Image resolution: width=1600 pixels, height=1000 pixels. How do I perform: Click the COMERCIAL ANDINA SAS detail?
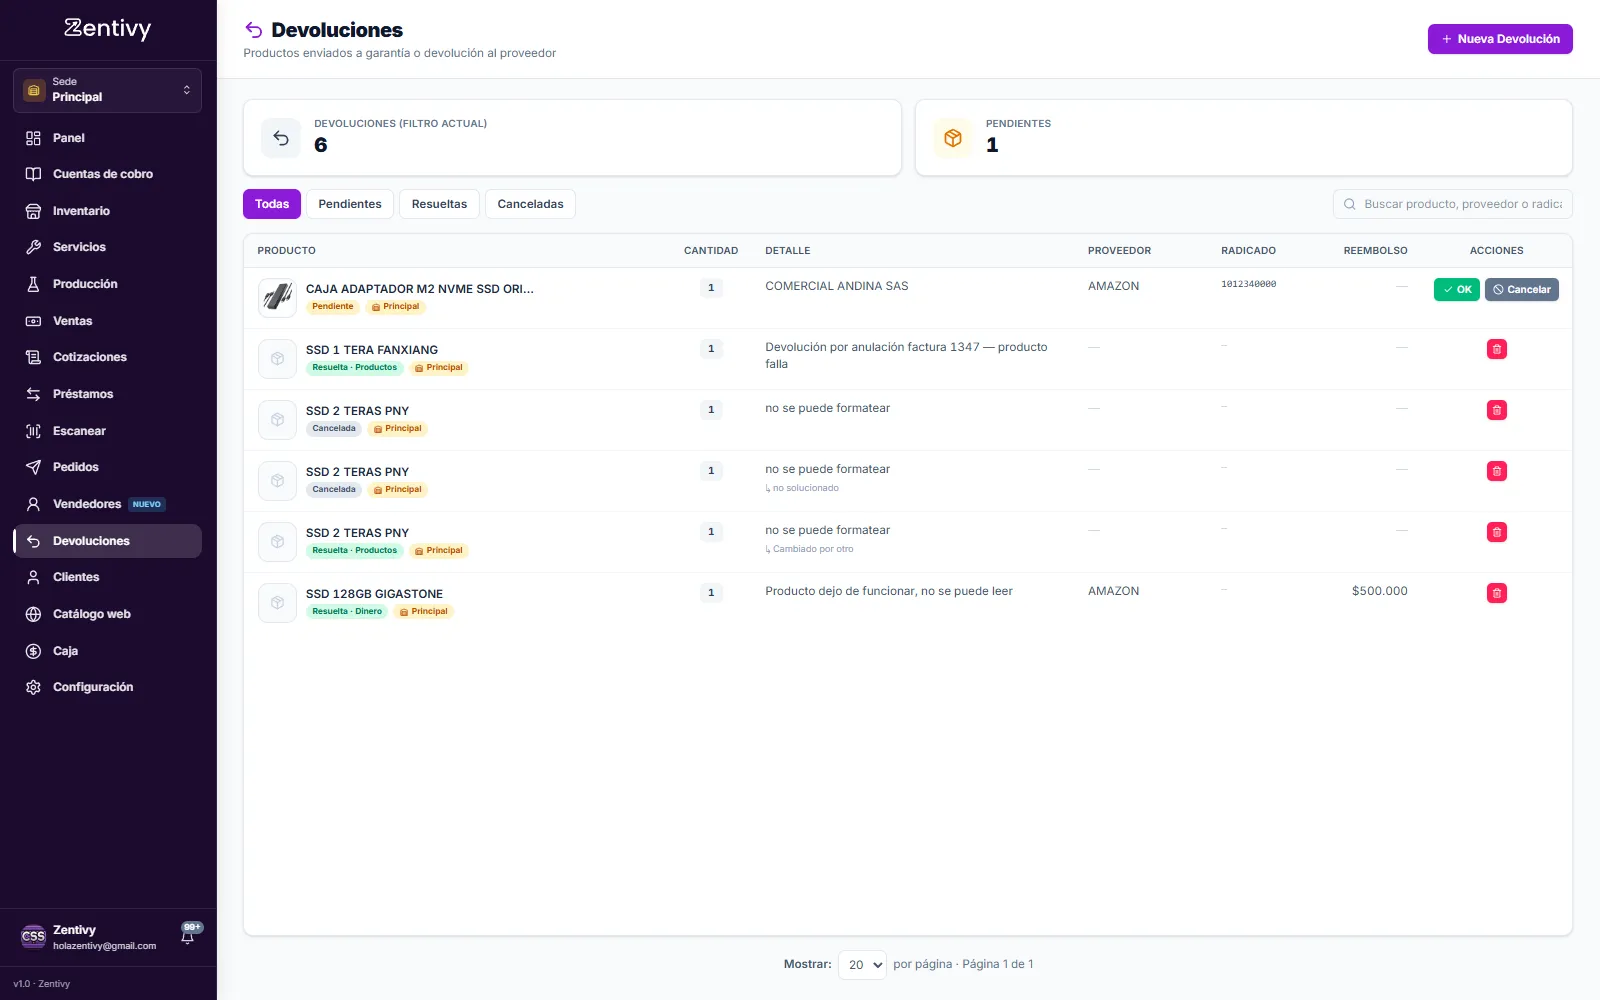(x=837, y=286)
